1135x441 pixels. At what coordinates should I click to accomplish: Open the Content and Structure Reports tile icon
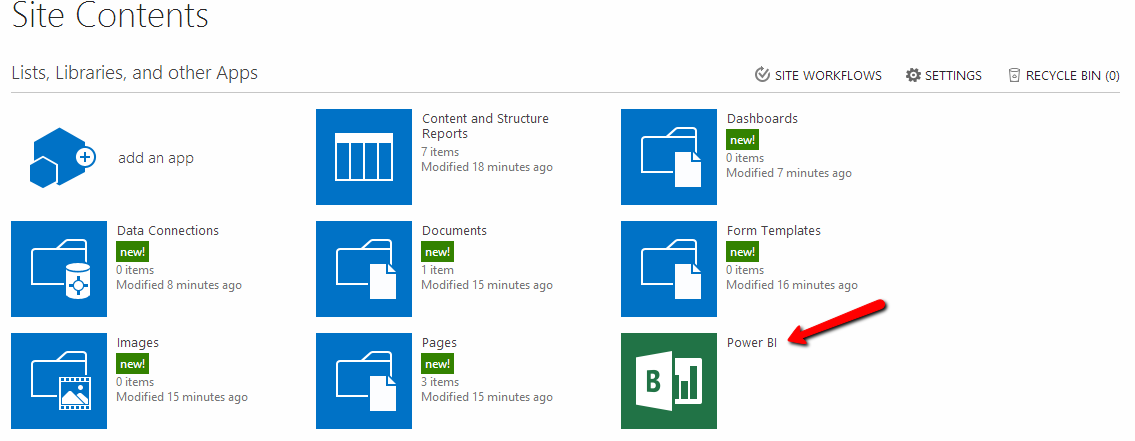[x=364, y=157]
